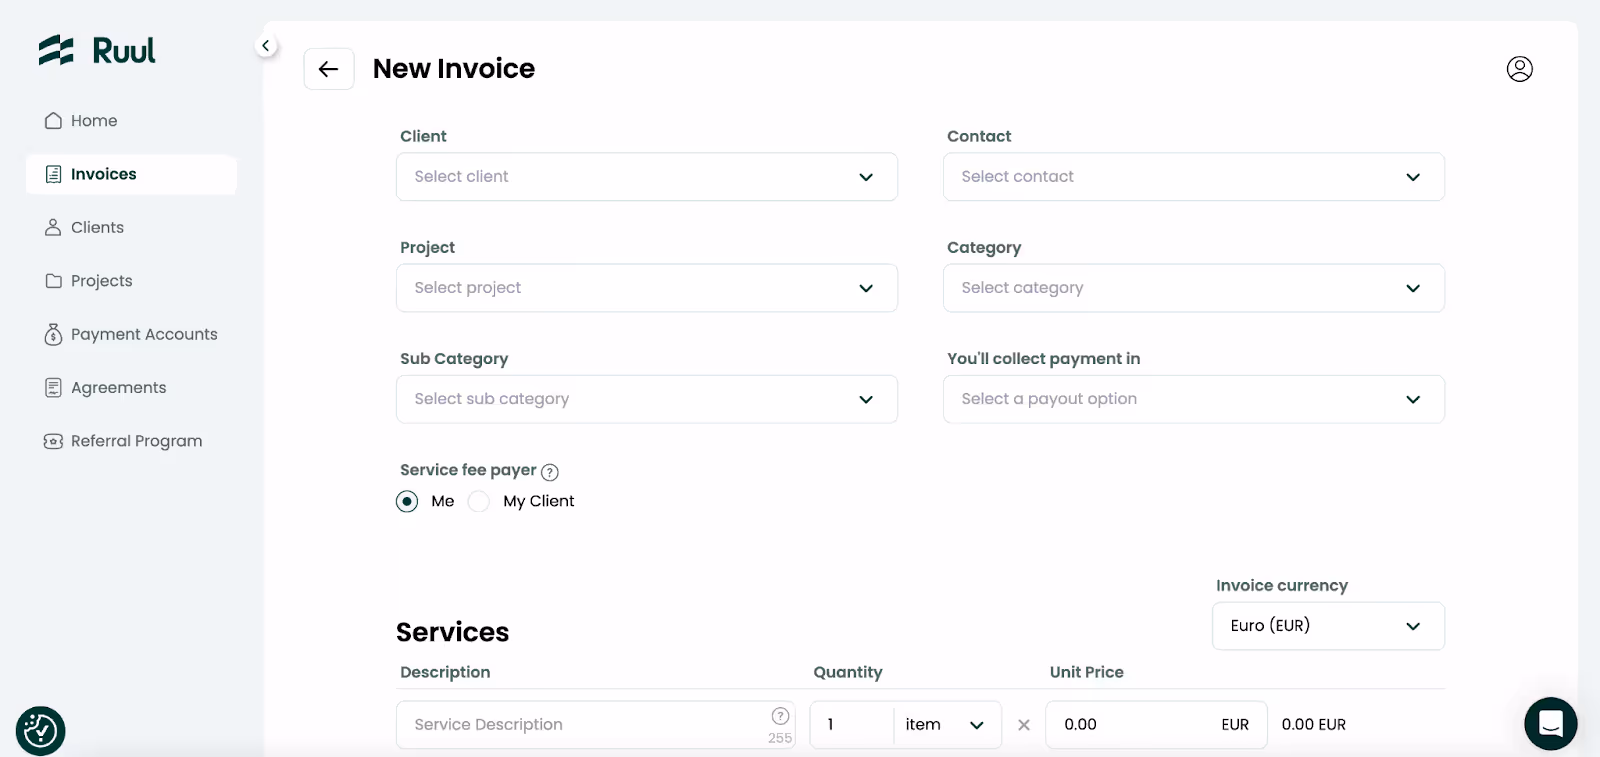Click the Description column header
The image size is (1600, 757).
point(445,672)
